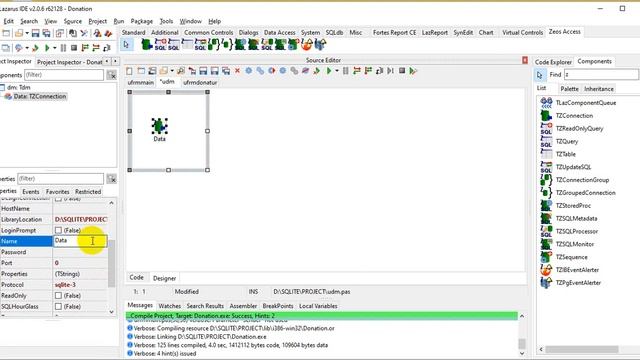This screenshot has width=640, height=360.
Task: Open dropdown arrow next to main Run button
Action: (55, 48)
